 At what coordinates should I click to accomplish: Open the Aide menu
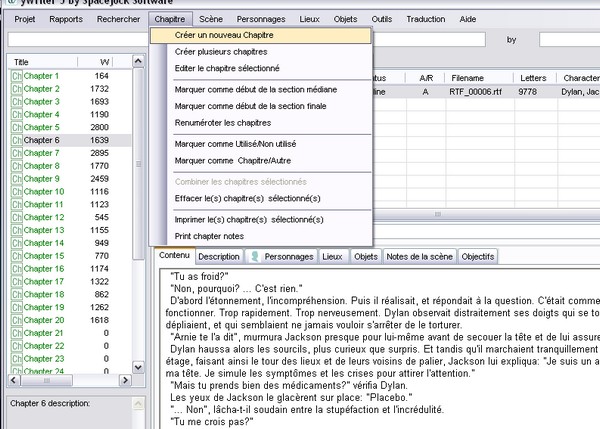[468, 19]
